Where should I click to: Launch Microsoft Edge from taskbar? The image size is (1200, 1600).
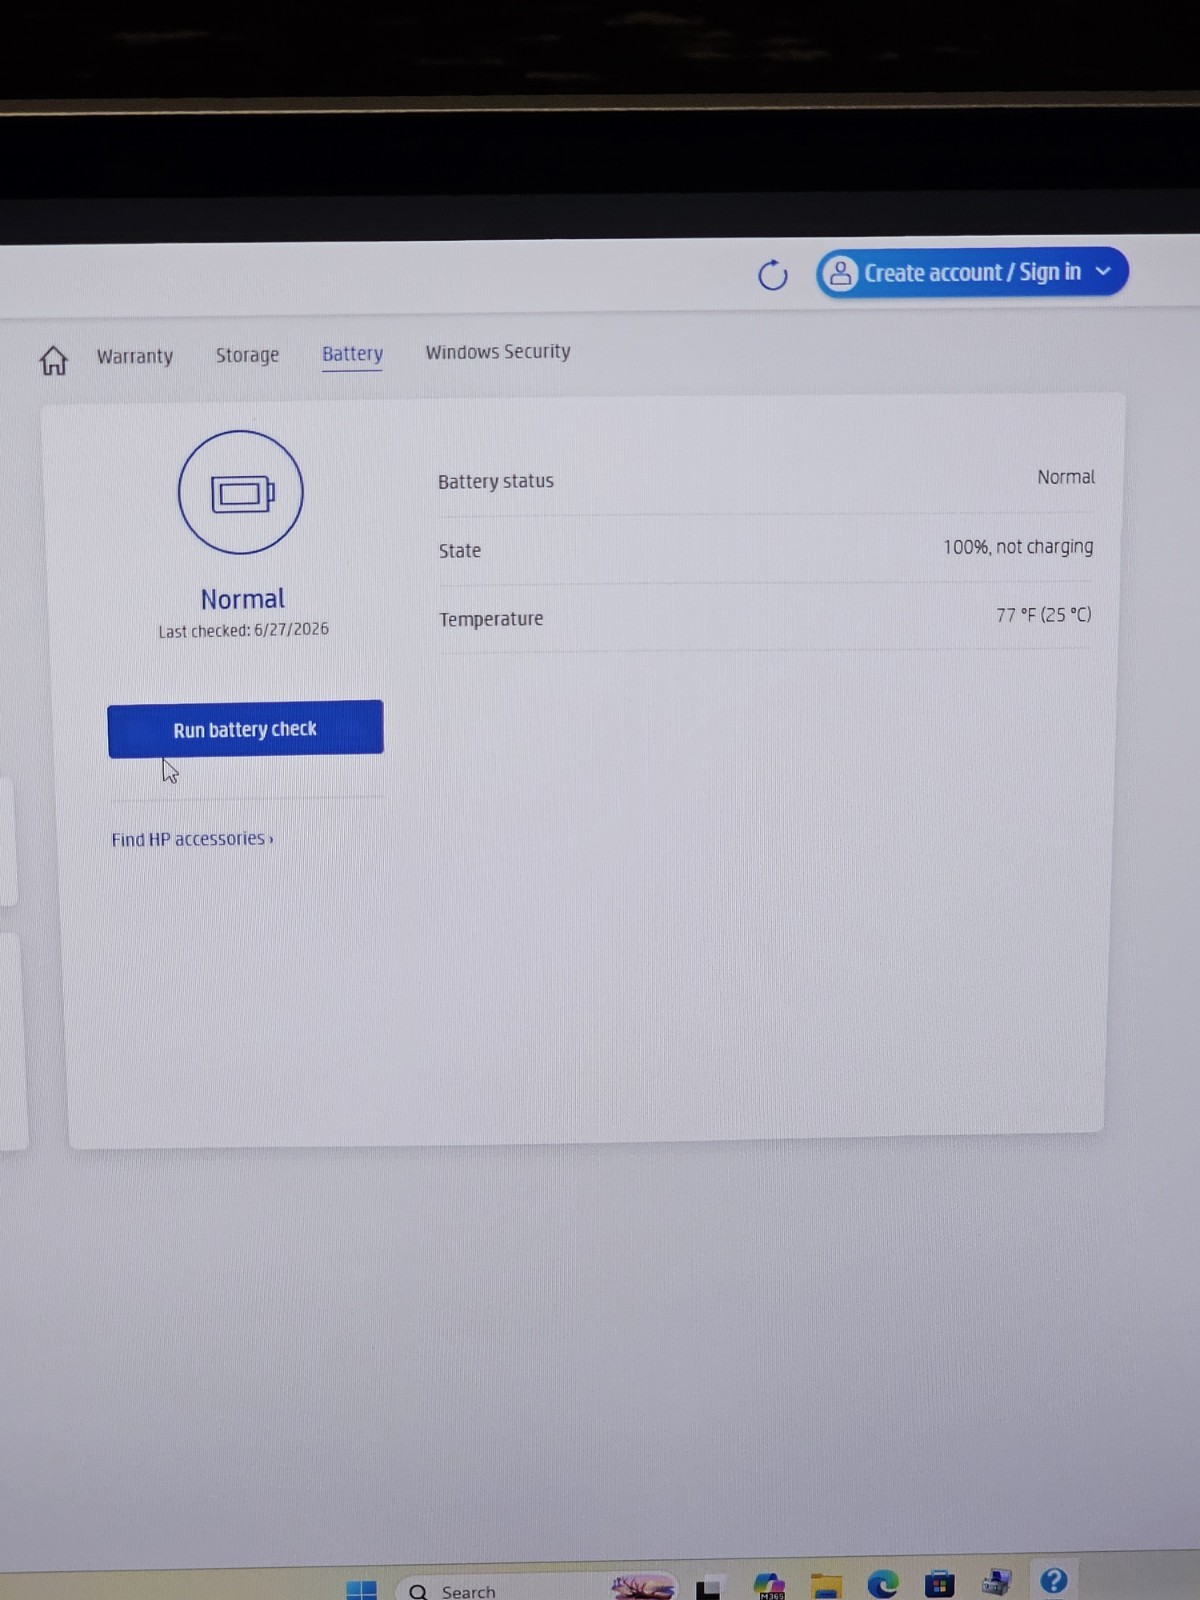click(x=882, y=1584)
